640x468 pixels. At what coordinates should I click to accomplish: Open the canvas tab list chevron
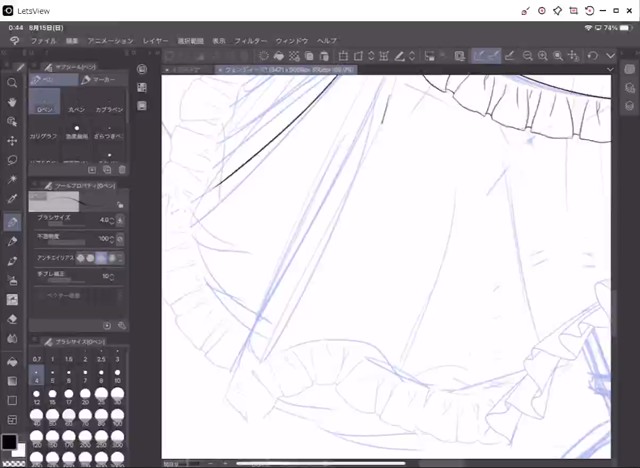click(610, 69)
